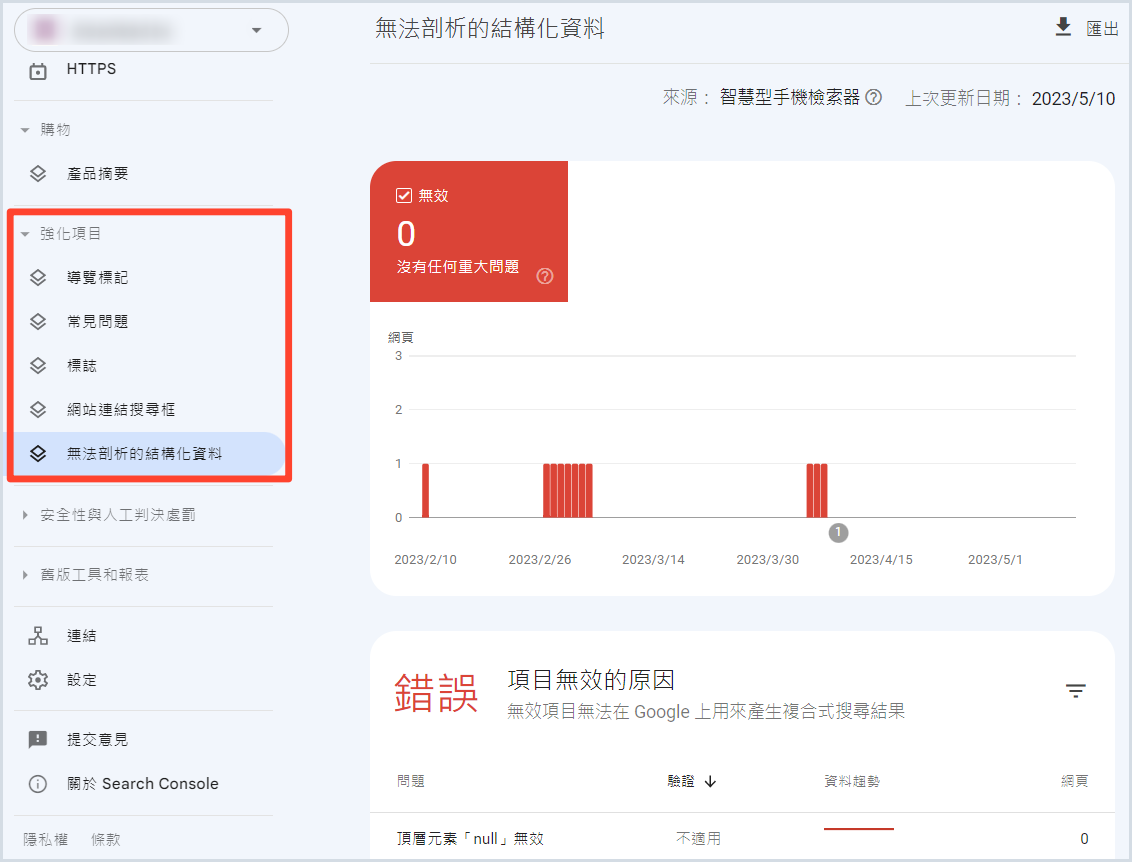The height and width of the screenshot is (862, 1132).
Task: Click the help icon in the red 無效 card
Action: coord(545,276)
